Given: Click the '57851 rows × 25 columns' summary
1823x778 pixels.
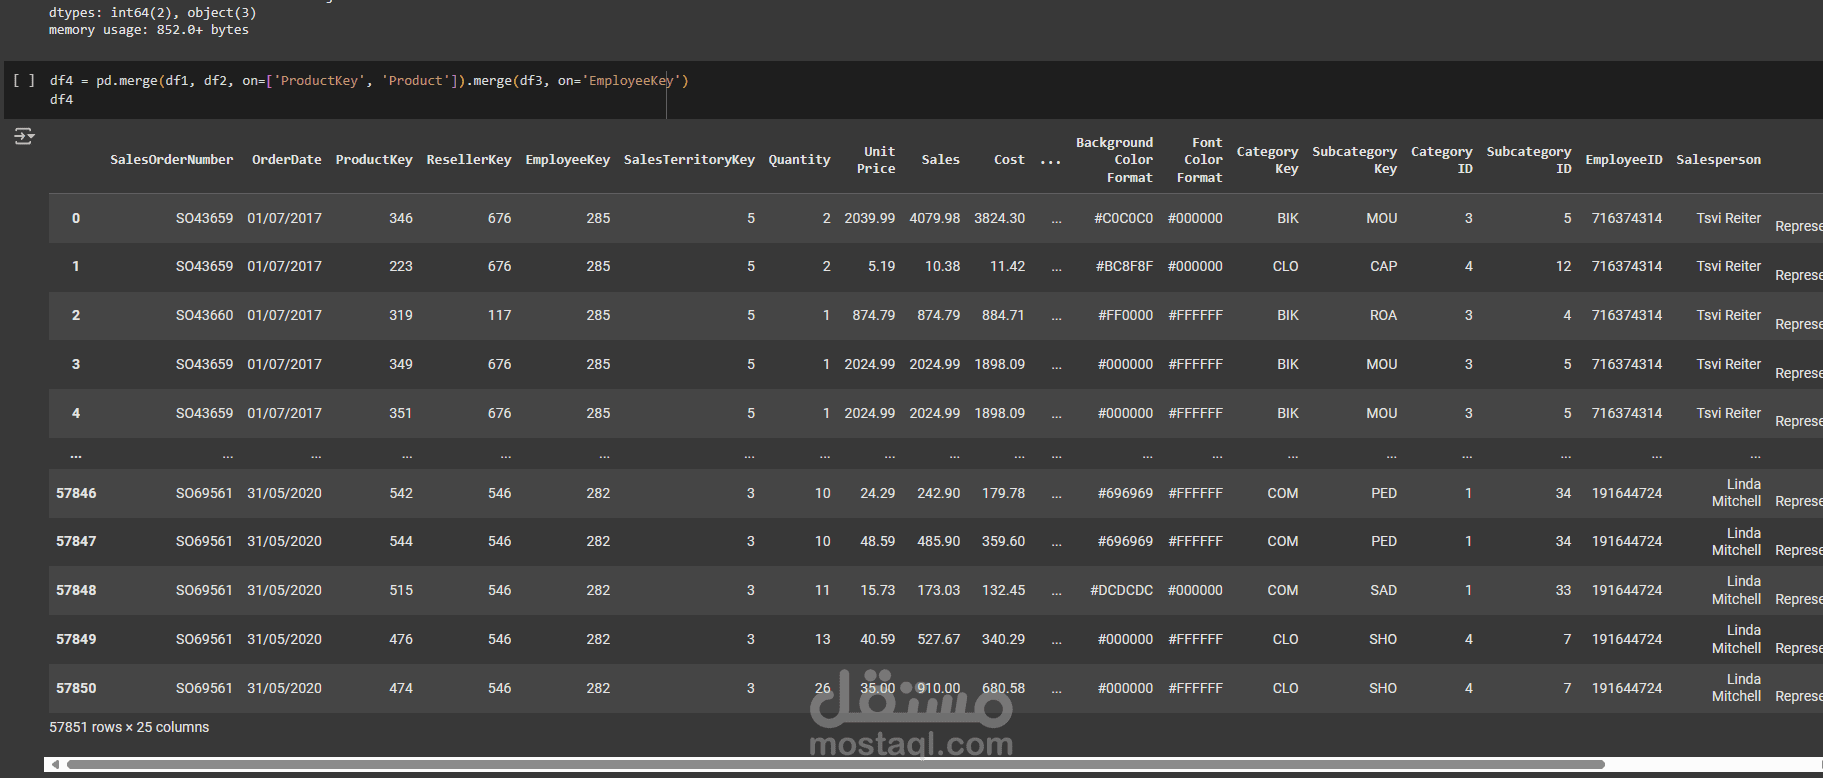Looking at the screenshot, I should (129, 727).
